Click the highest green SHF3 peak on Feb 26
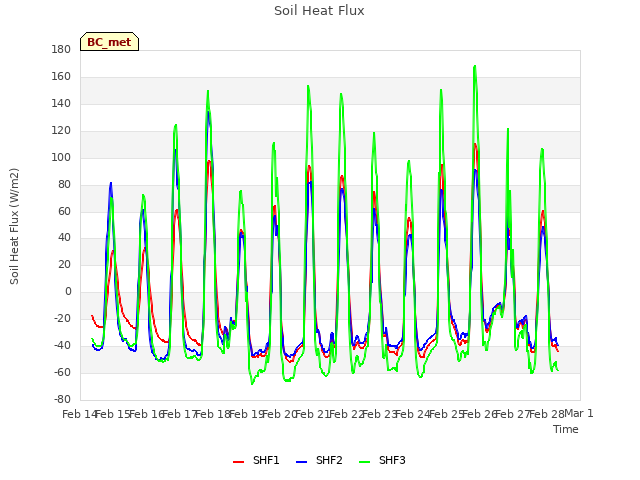 (x=475, y=66)
